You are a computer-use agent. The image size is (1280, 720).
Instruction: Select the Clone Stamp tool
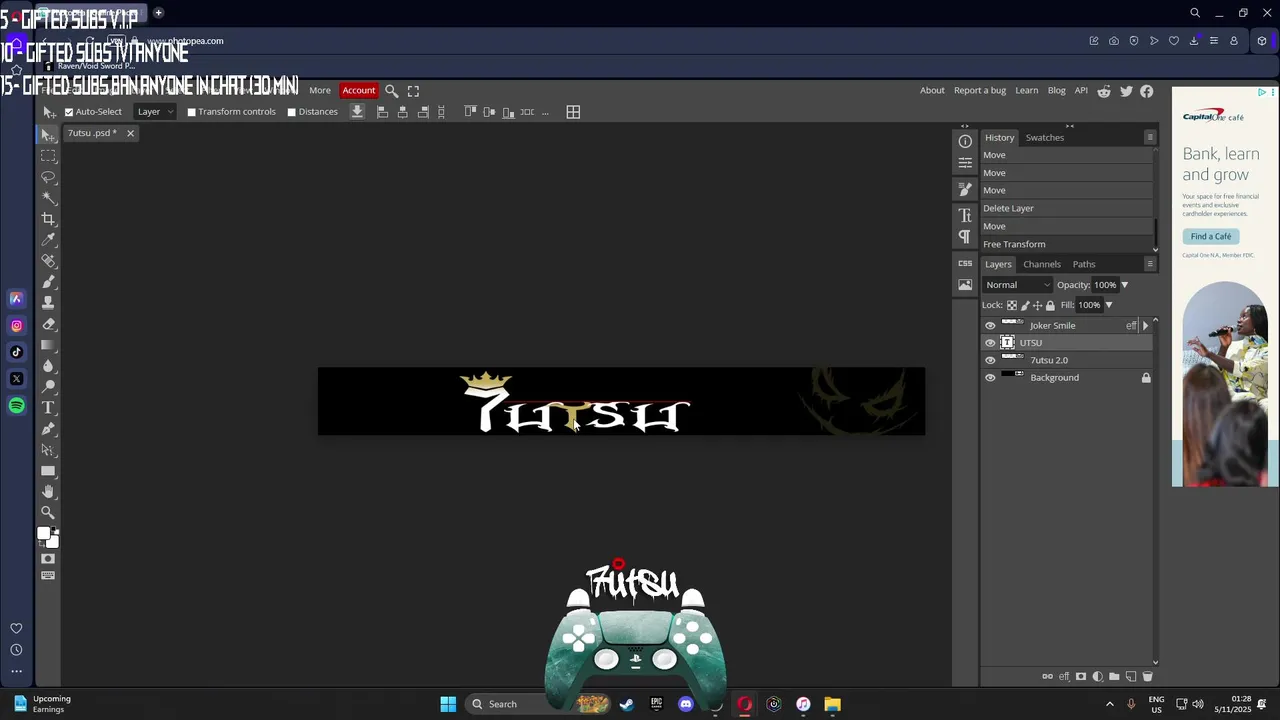pyautogui.click(x=48, y=303)
